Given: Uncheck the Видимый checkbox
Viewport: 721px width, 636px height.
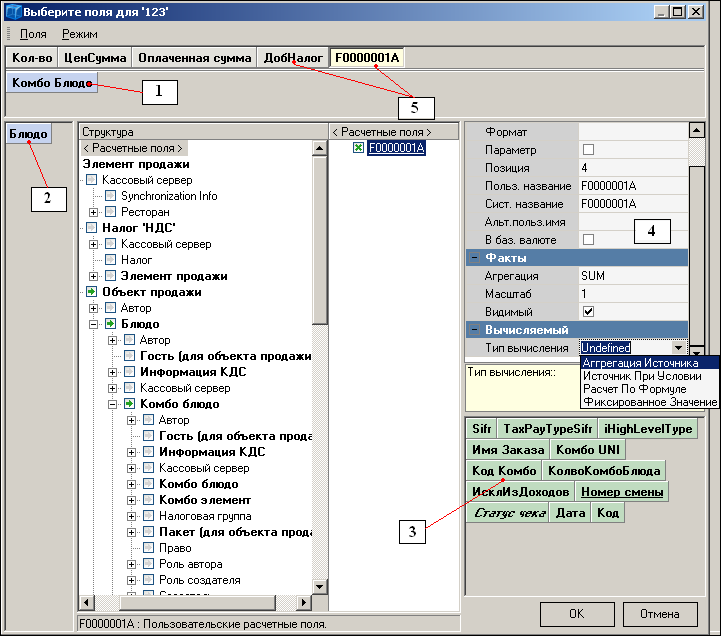Looking at the screenshot, I should 588,312.
